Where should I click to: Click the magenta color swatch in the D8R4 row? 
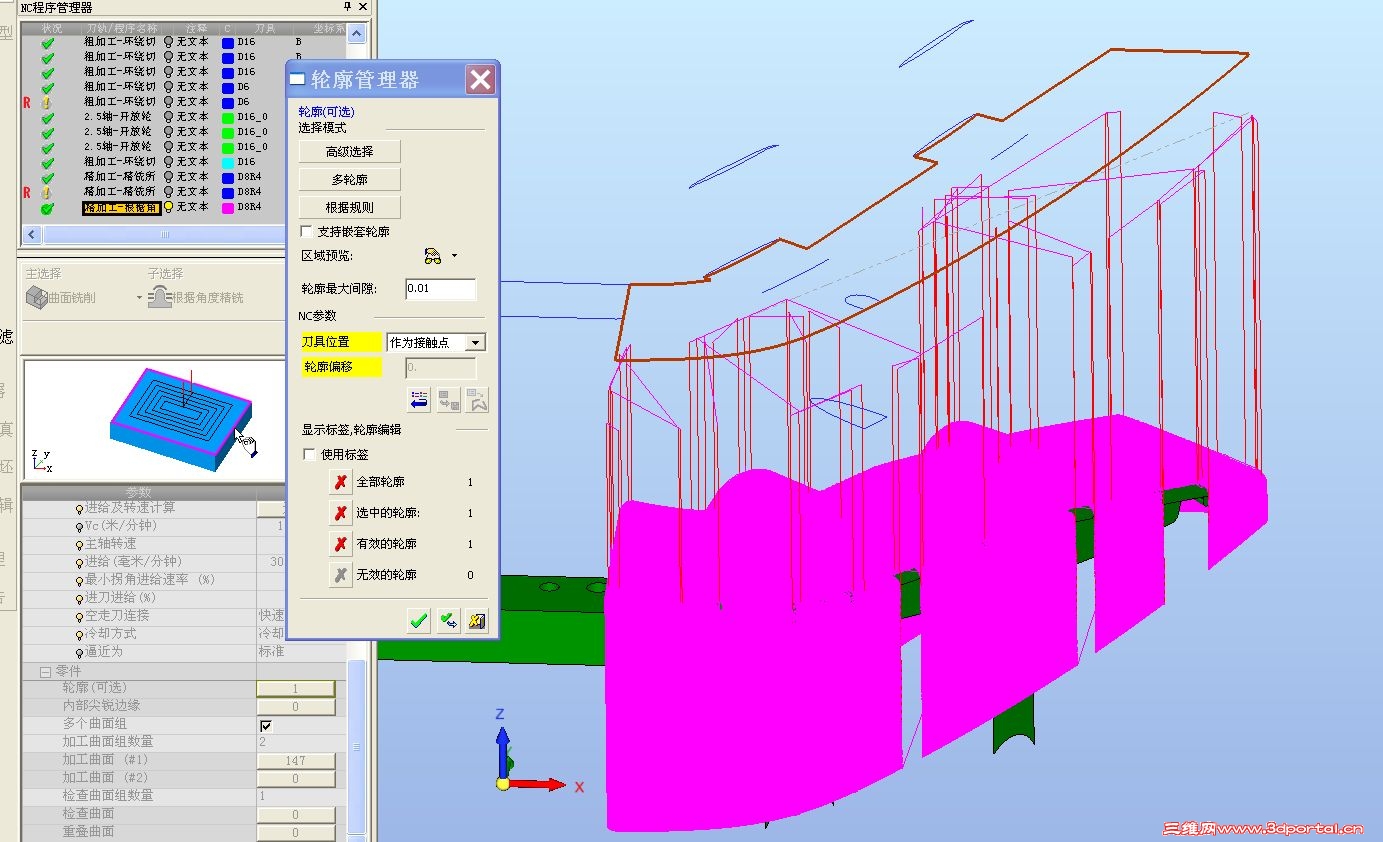[x=228, y=207]
